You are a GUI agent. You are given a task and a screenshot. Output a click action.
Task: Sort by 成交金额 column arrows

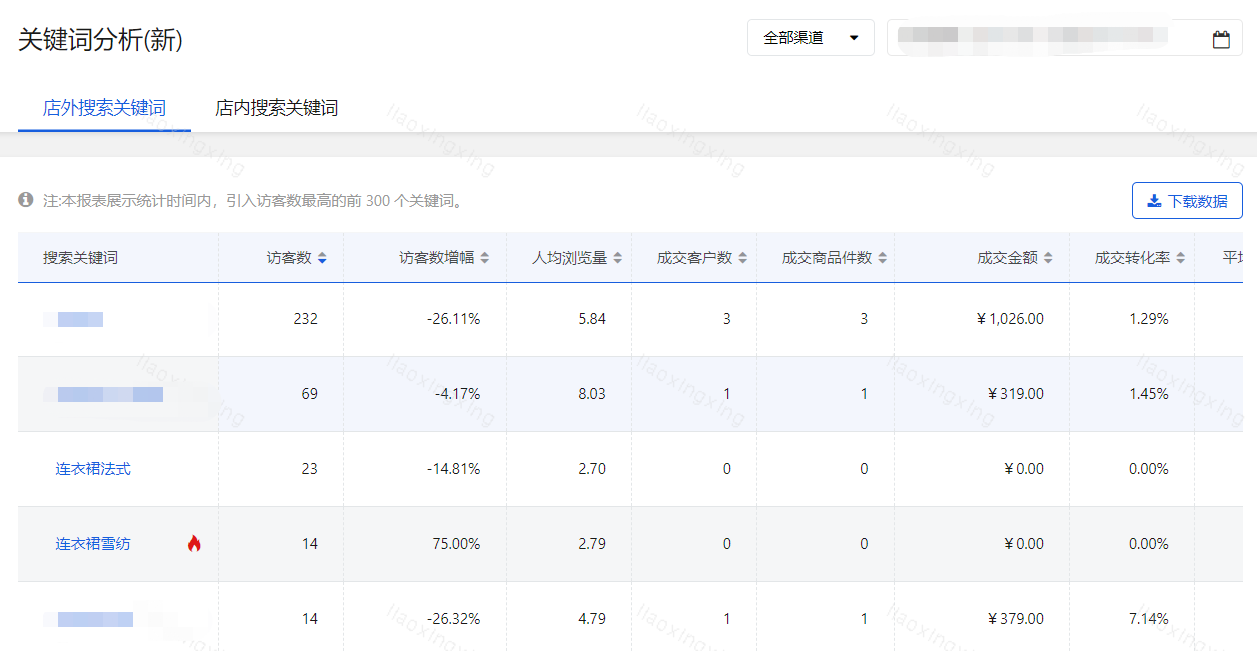(x=1048, y=258)
